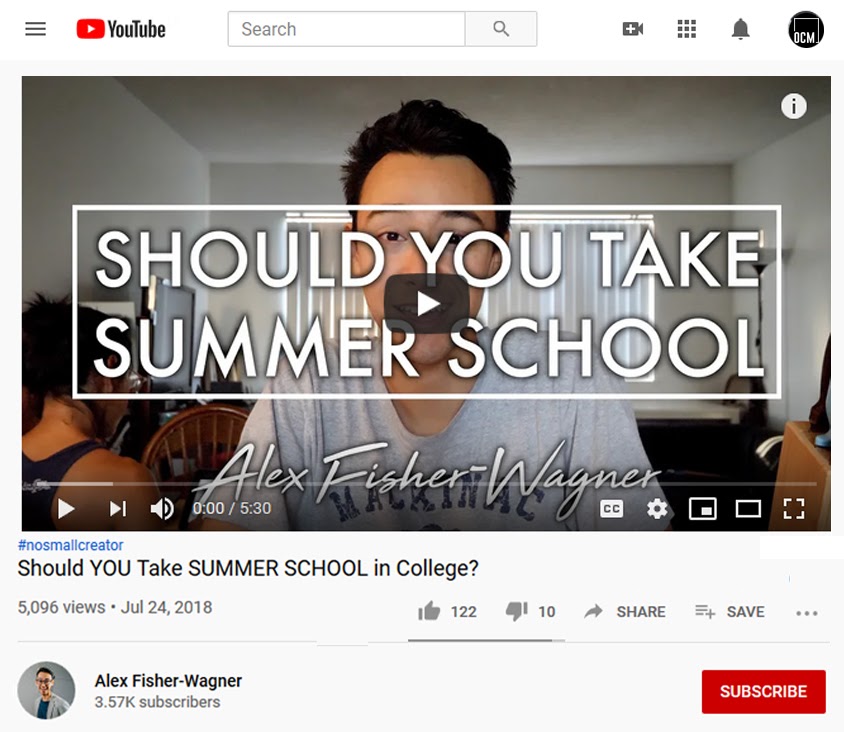The width and height of the screenshot is (844, 732).
Task: Enter full screen mode
Action: pos(794,509)
